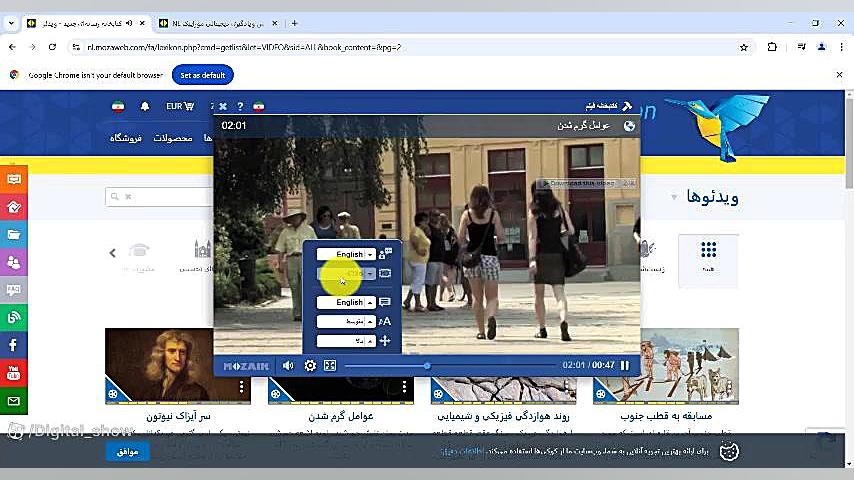Open Chrome extensions puzzle icon

tap(772, 47)
